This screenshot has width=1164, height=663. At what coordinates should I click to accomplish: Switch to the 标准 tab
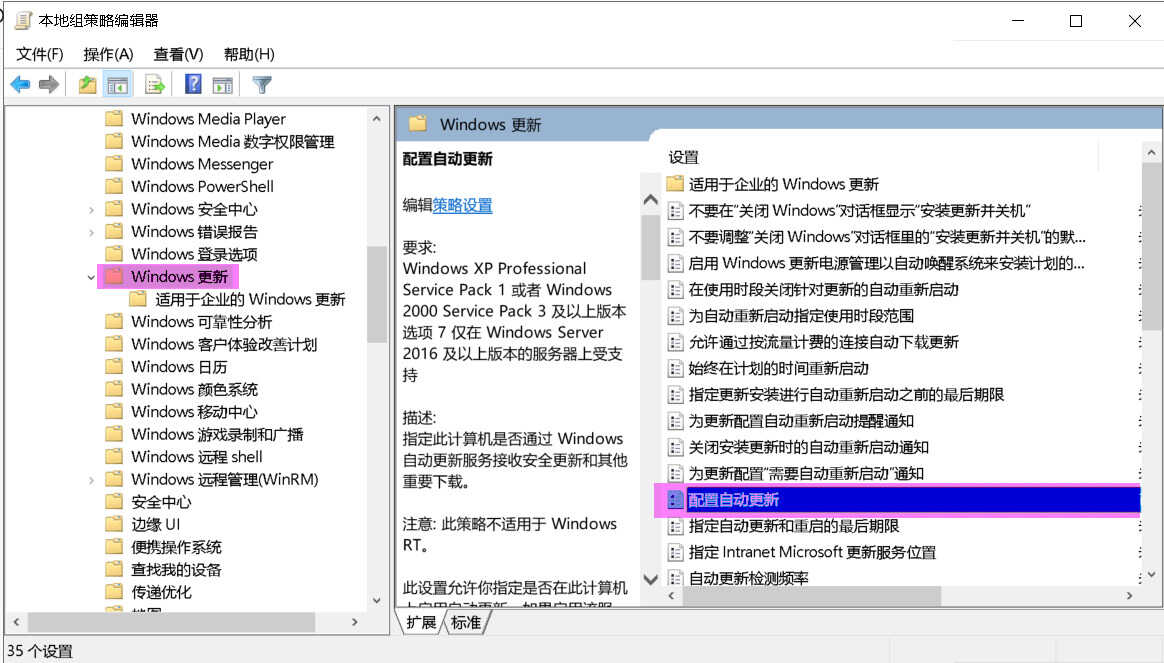pyautogui.click(x=466, y=622)
